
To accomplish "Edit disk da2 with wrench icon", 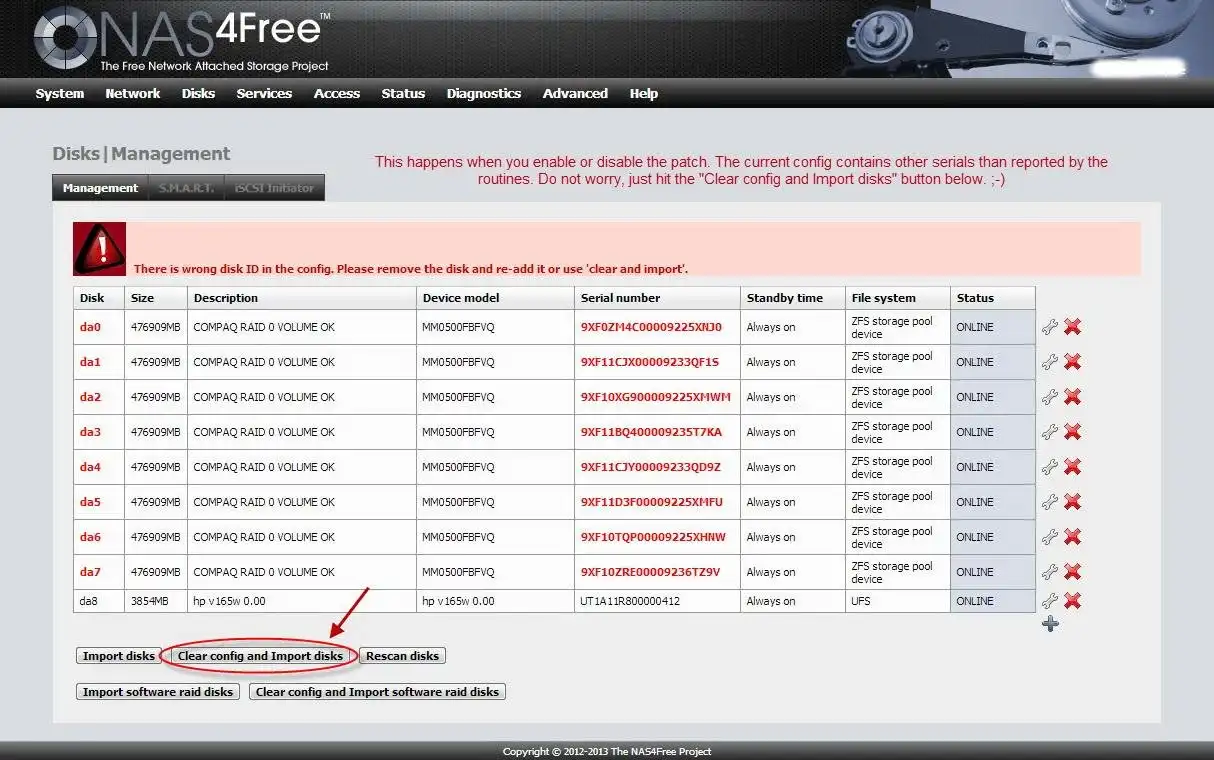I will tap(1049, 397).
